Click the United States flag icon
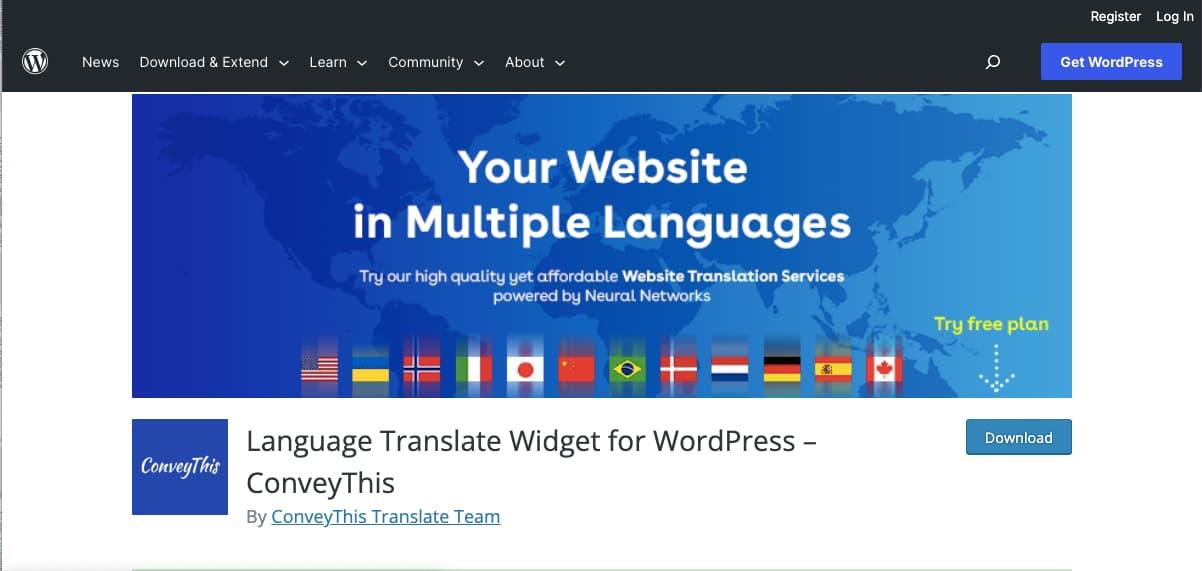The width and height of the screenshot is (1202, 571). pyautogui.click(x=320, y=370)
